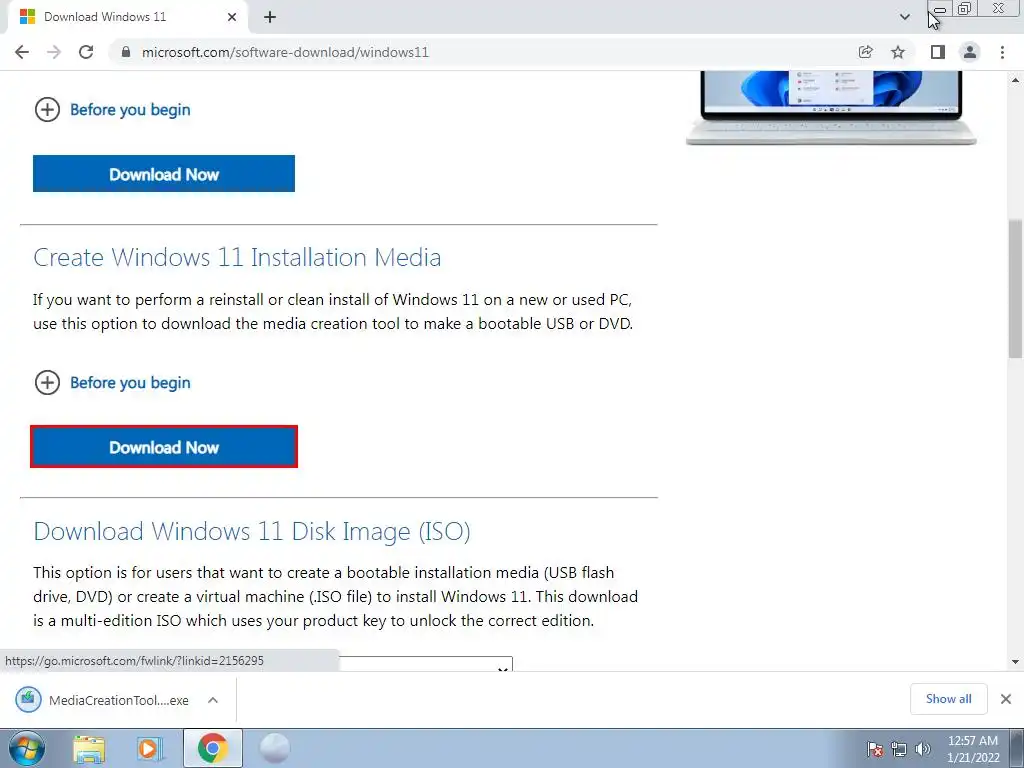Open Chrome profile menu
This screenshot has height=768, width=1024.
970,52
